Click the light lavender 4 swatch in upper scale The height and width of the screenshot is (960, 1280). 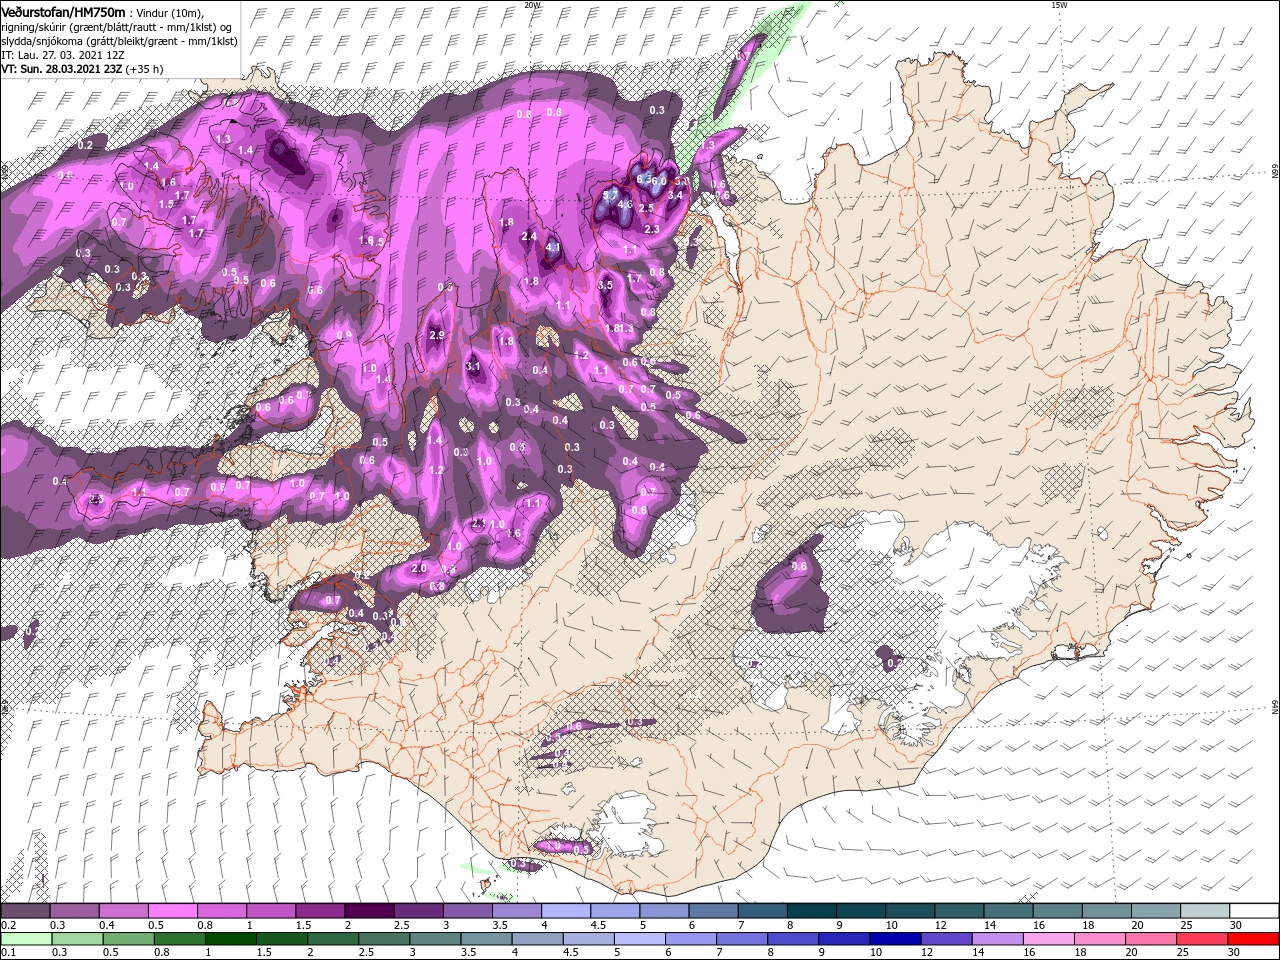pos(565,911)
